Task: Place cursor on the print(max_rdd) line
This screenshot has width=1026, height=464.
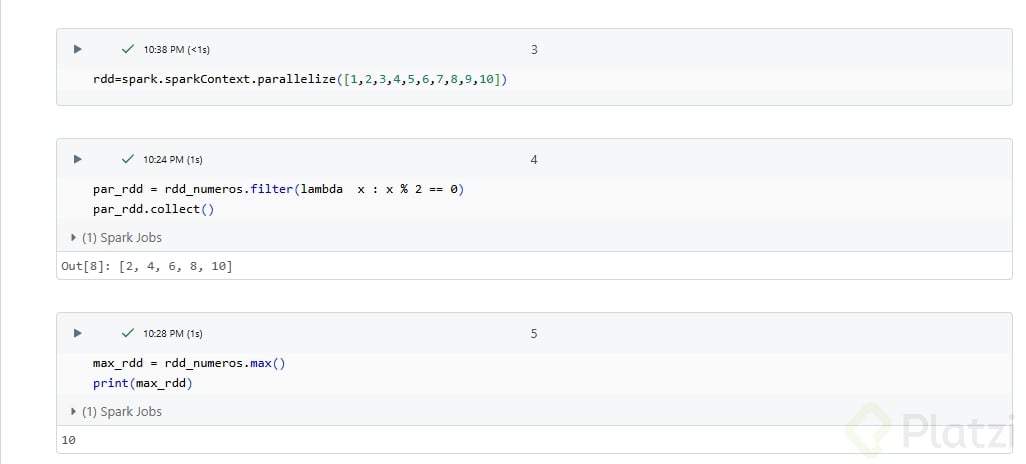Action: [142, 383]
